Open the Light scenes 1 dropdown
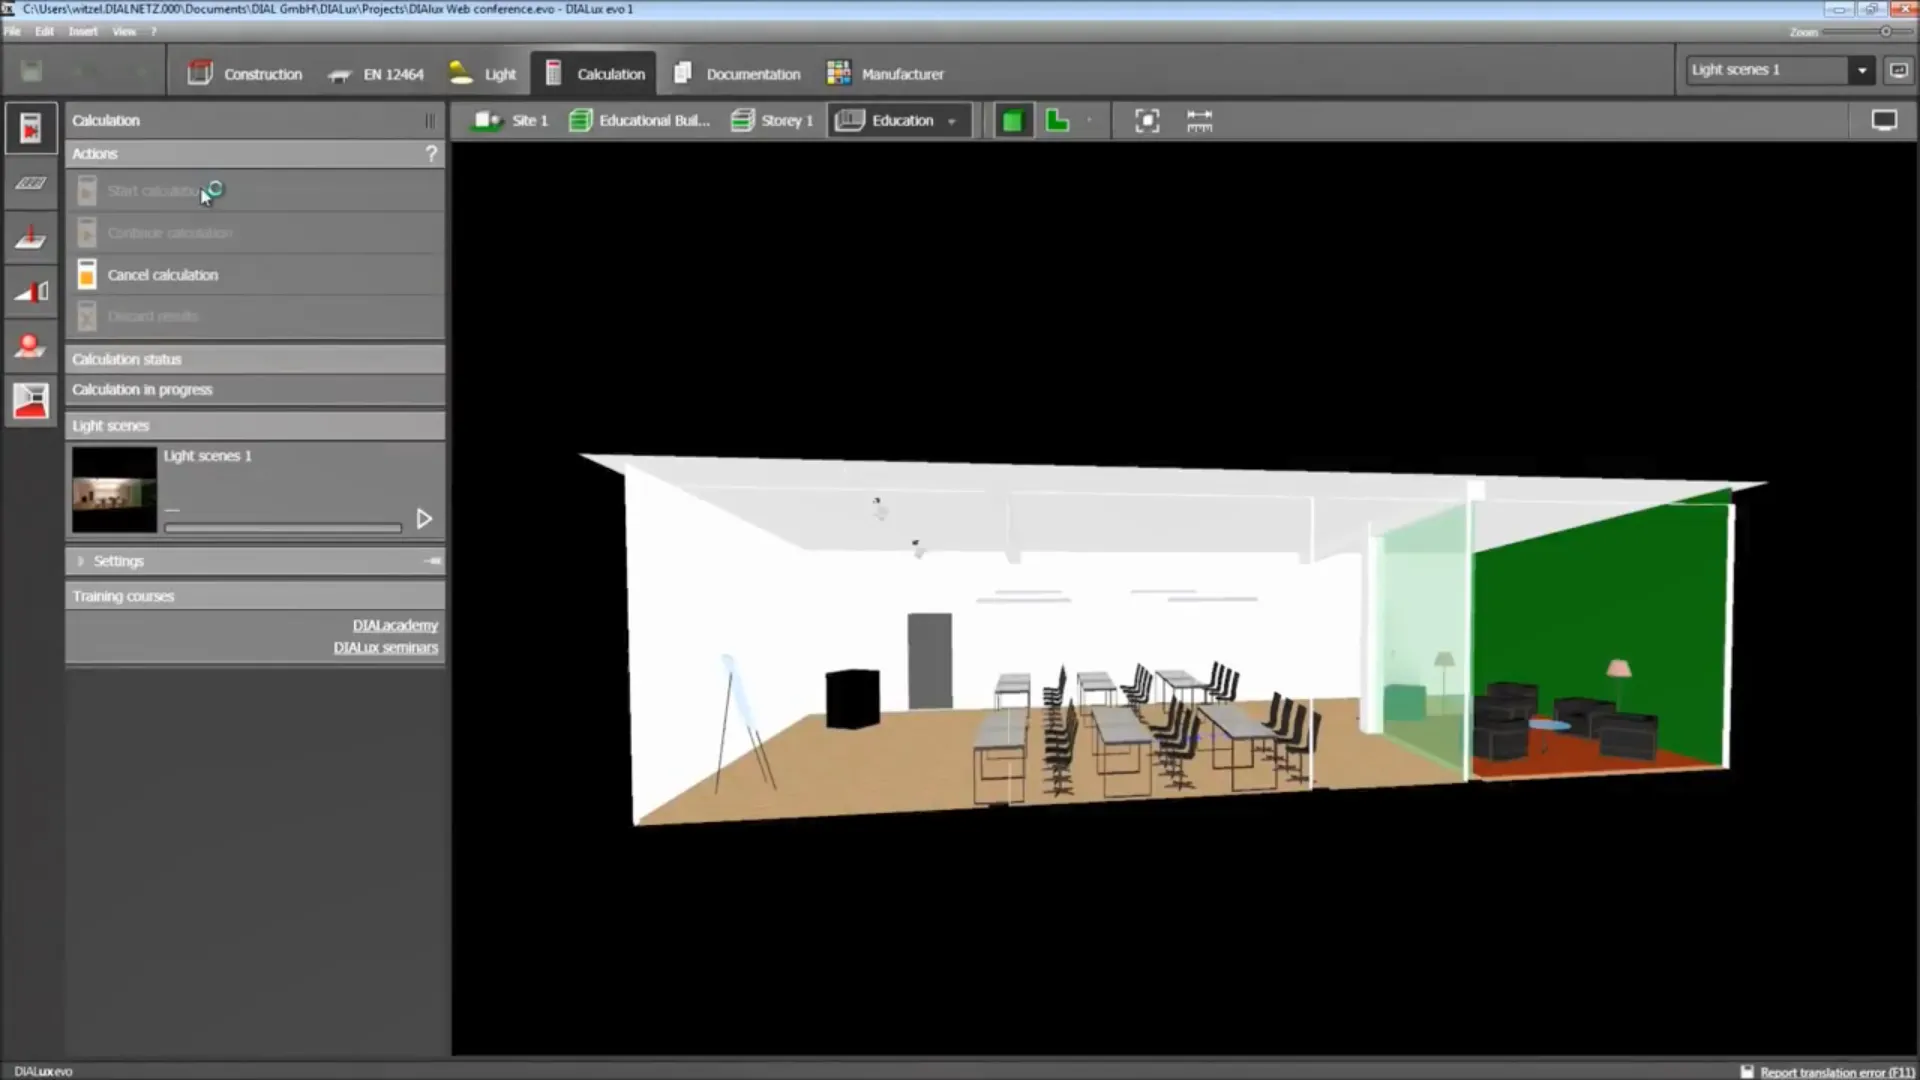1920x1080 pixels. (x=1862, y=70)
